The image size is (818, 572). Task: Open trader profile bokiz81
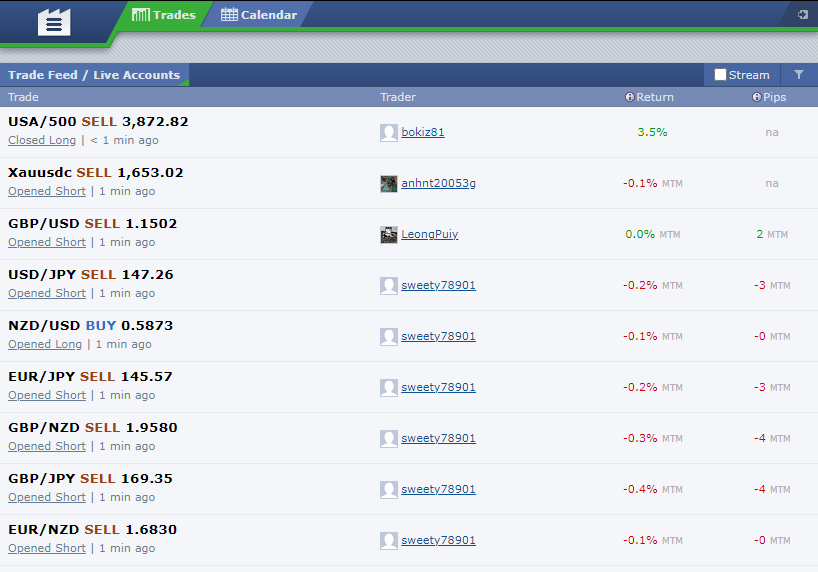[423, 132]
